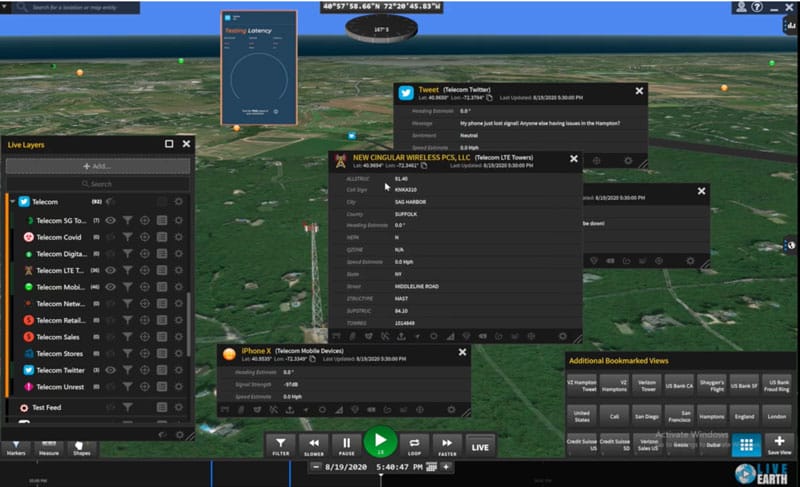Viewport: 800px width, 487px height.
Task: Open settings gear in NEW CINGULAR WIRELESS window
Action: point(563,336)
